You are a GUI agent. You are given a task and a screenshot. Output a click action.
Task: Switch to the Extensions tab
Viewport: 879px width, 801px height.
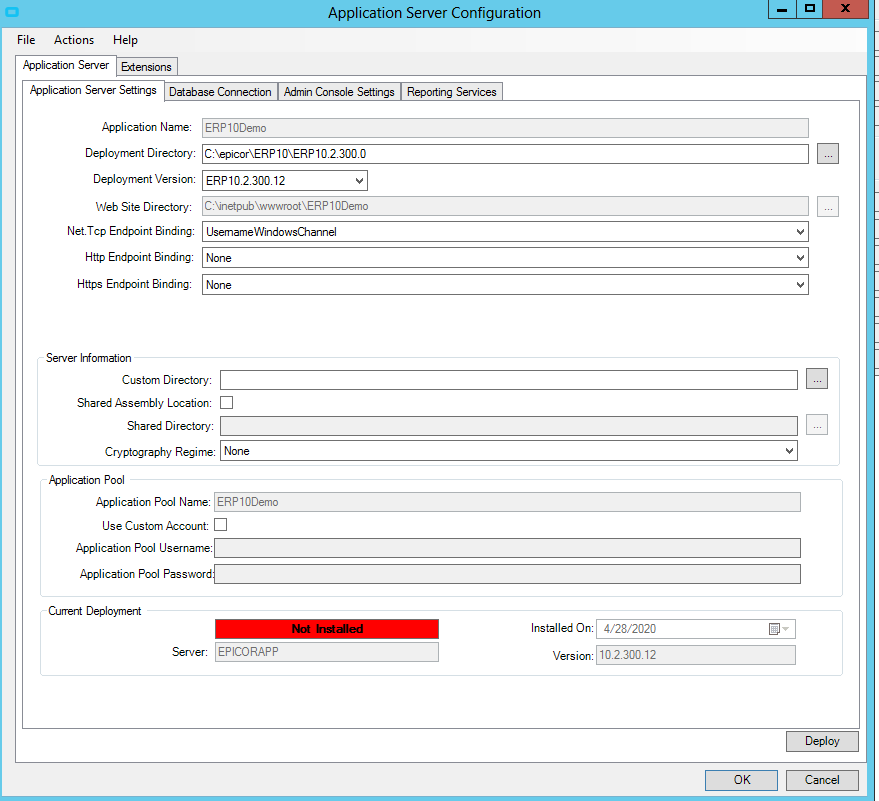tap(146, 66)
